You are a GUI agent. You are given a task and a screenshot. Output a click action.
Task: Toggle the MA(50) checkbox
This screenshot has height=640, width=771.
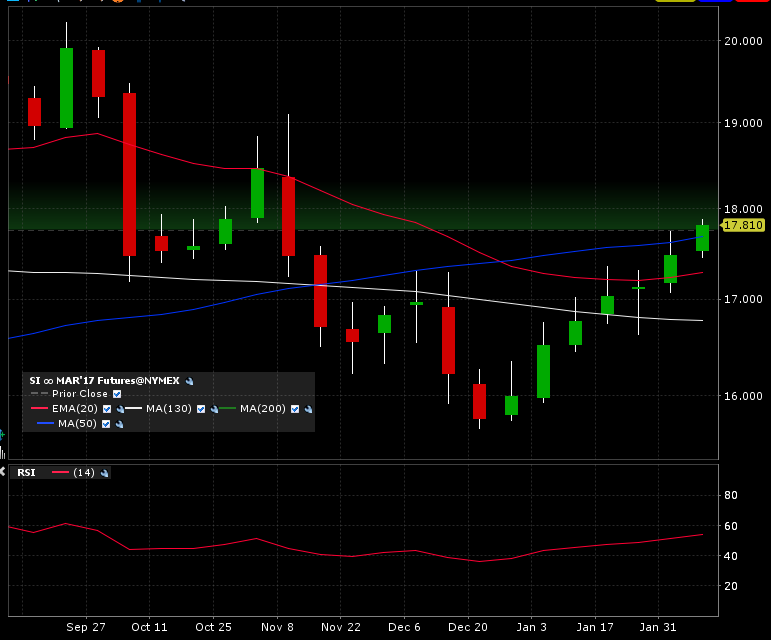[x=107, y=424]
